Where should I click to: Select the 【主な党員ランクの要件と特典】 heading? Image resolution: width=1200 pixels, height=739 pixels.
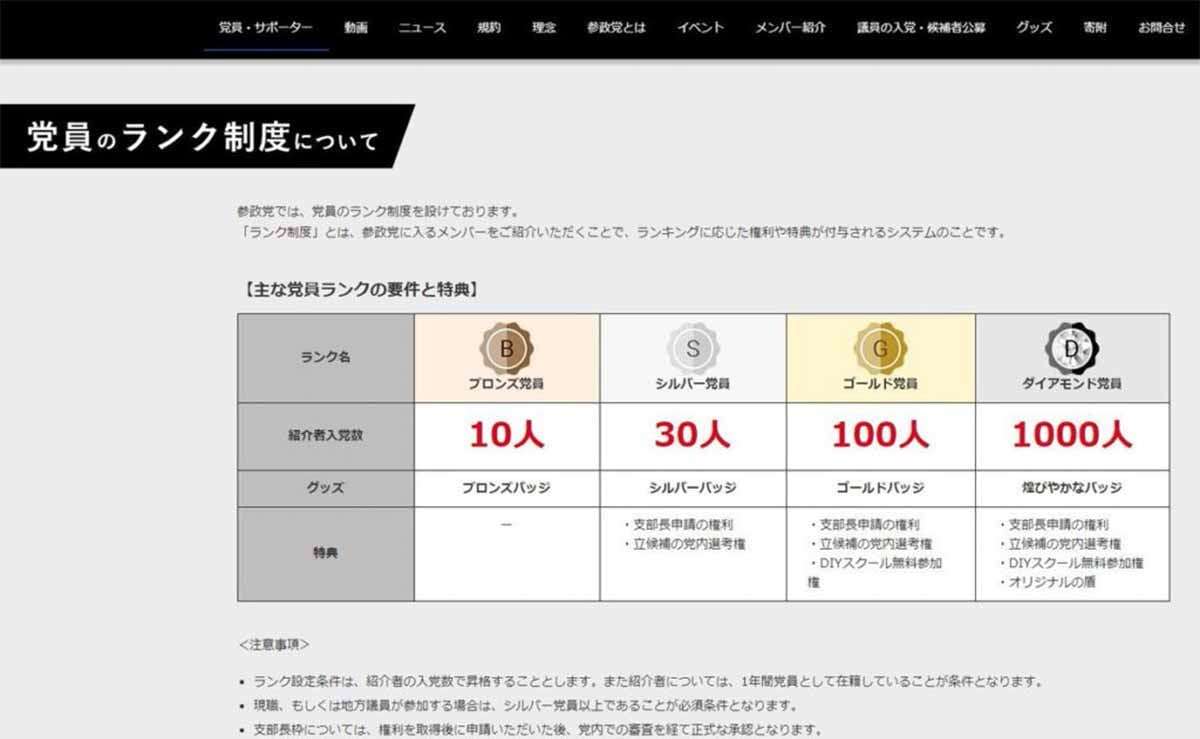[x=360, y=290]
